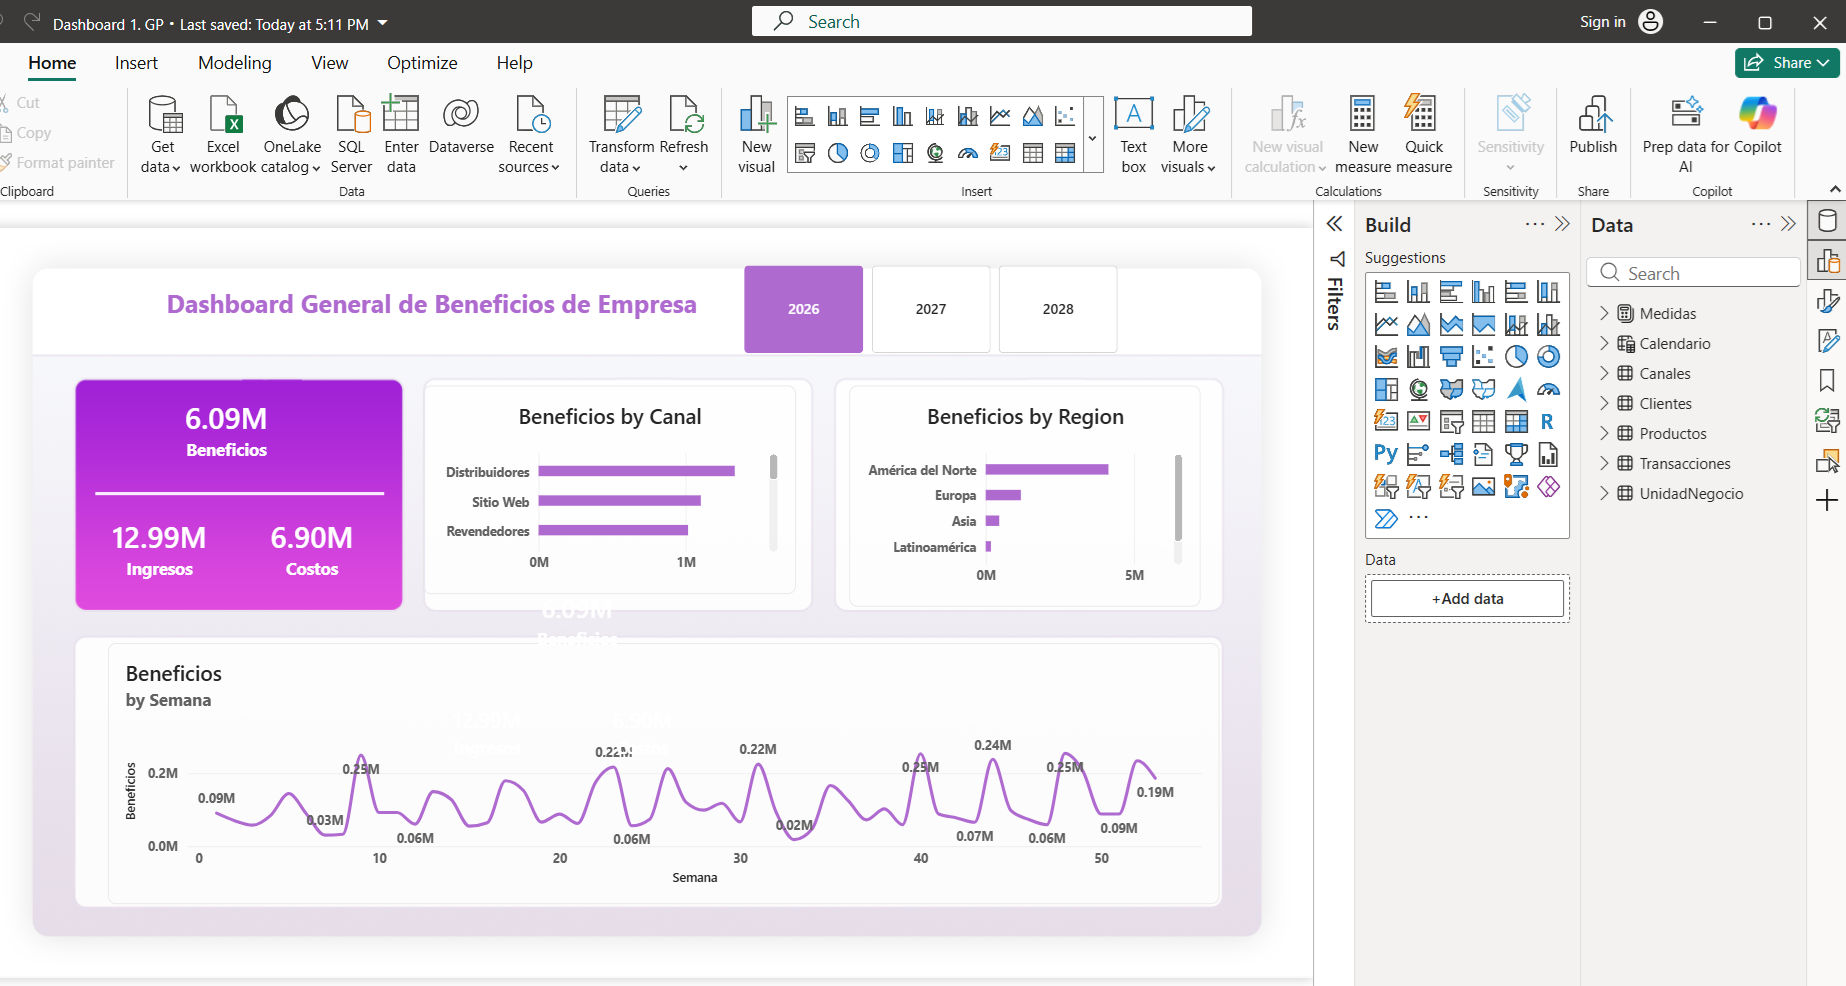1846x986 pixels.
Task: Show more visuals ellipsis in Build pane
Action: 1419,518
